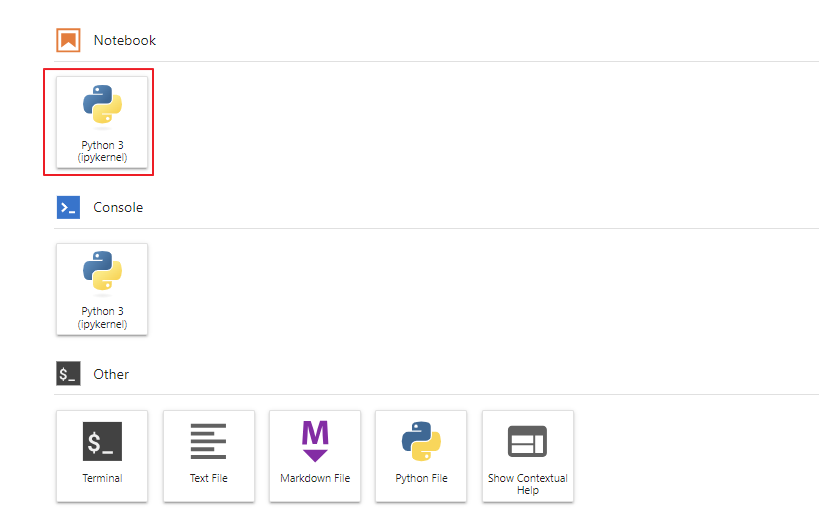Image resolution: width=819 pixels, height=525 pixels.
Task: Click the blue Console section icon
Action: [x=68, y=207]
